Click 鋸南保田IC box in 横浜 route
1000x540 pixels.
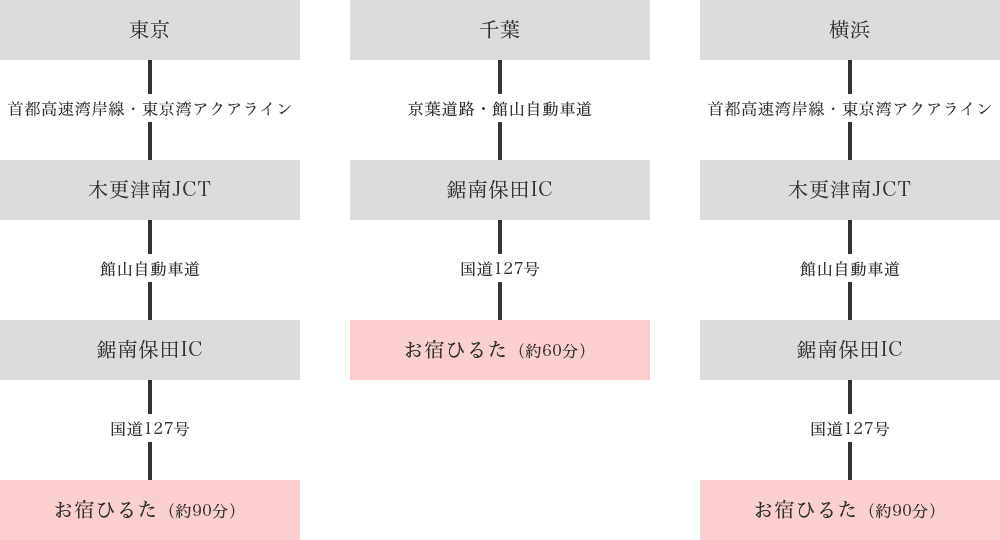click(x=849, y=350)
